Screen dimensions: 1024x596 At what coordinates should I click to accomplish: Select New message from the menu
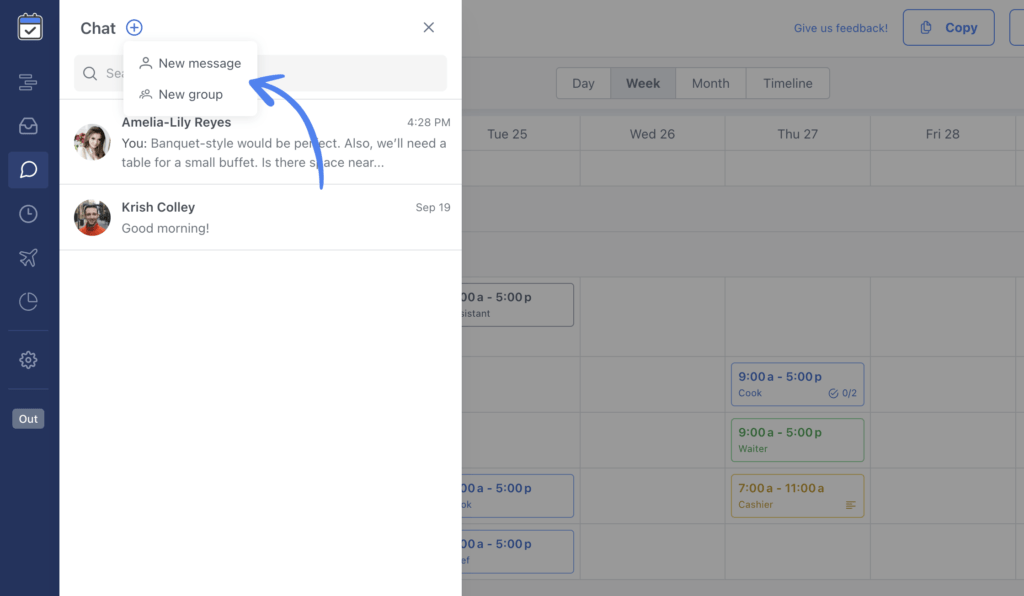[197, 62]
